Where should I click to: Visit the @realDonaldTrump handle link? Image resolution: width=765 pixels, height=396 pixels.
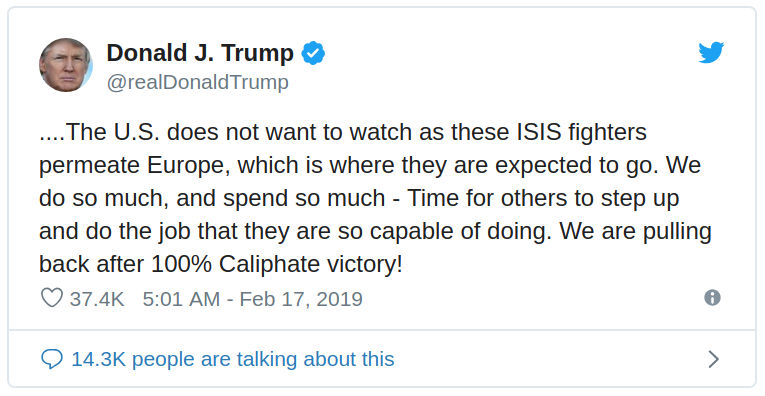(198, 82)
